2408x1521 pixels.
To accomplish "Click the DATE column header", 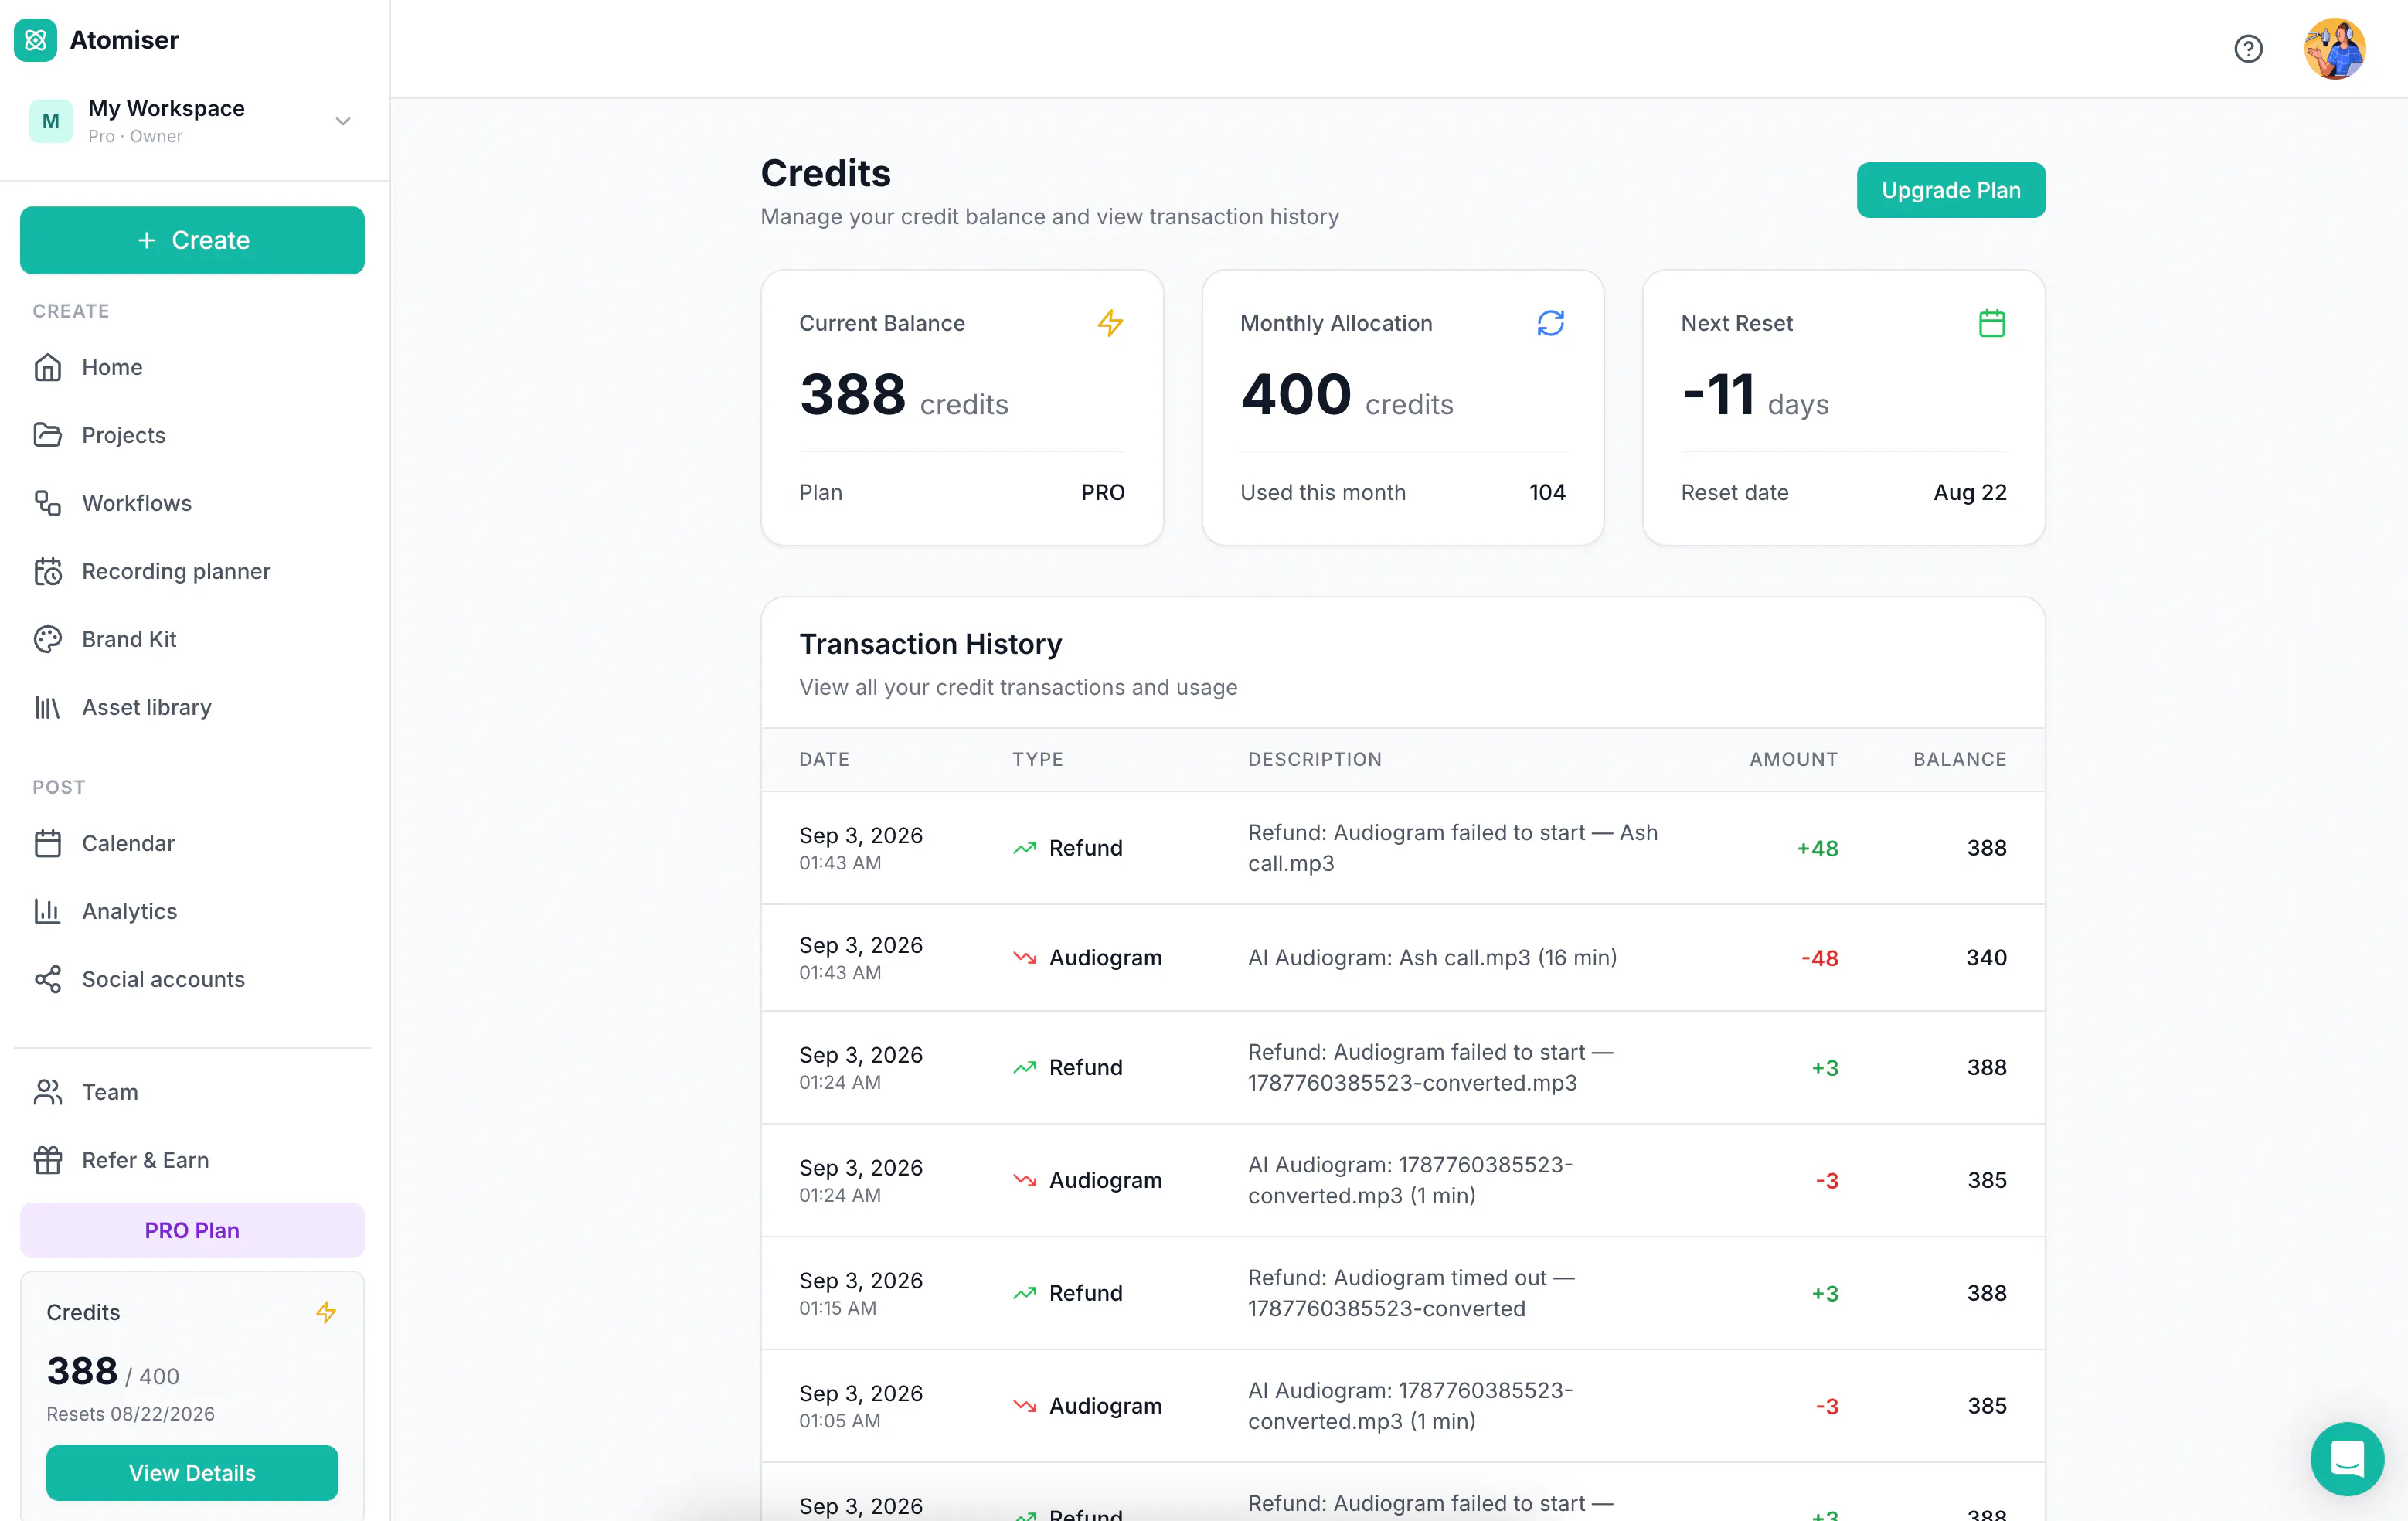I will click(x=824, y=760).
